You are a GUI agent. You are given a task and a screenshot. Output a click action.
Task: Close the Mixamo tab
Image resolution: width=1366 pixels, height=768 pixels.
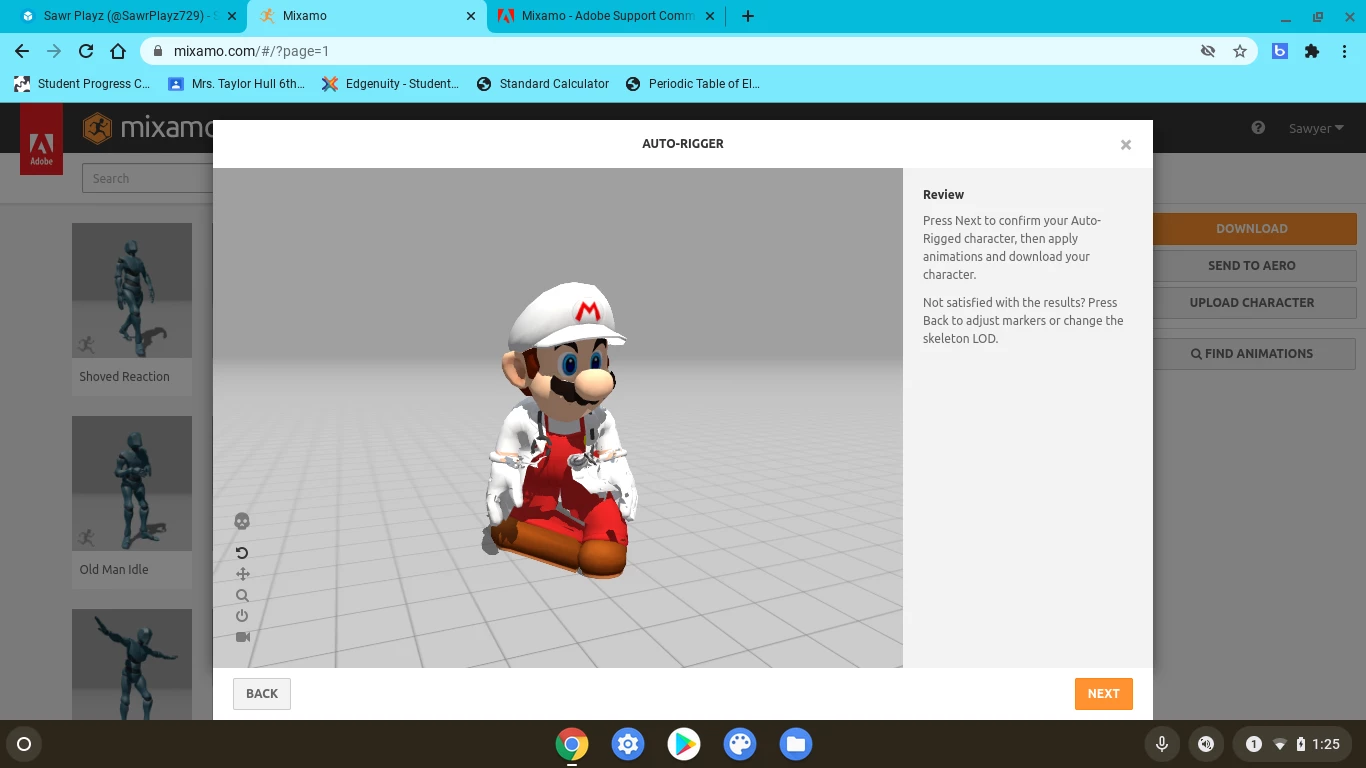click(471, 16)
